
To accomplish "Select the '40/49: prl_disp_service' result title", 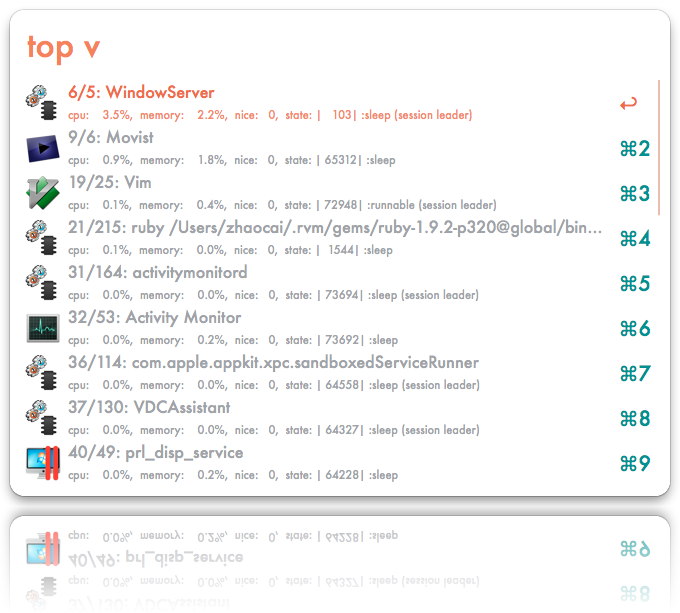I will [x=156, y=453].
